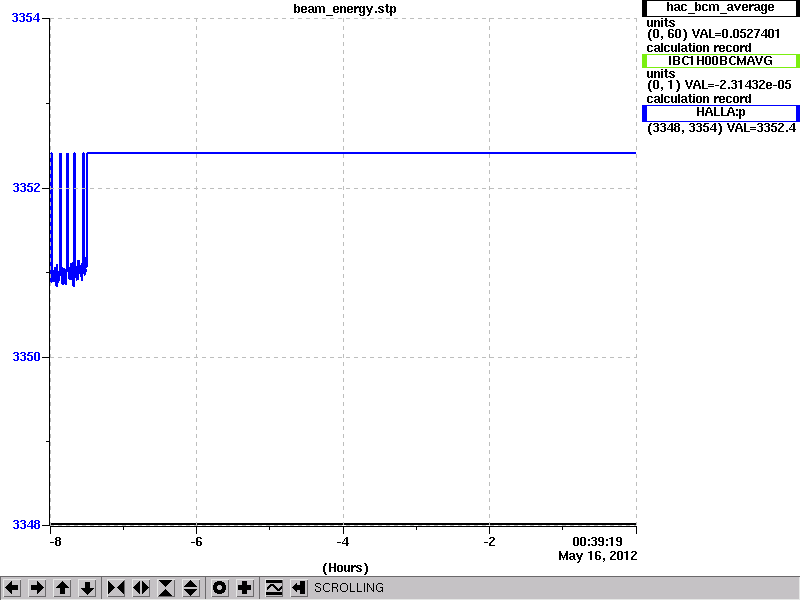Viewport: 800px width, 600px height.
Task: Zoom in horizontally (inward-pointing triangles icon)
Action: click(x=116, y=588)
